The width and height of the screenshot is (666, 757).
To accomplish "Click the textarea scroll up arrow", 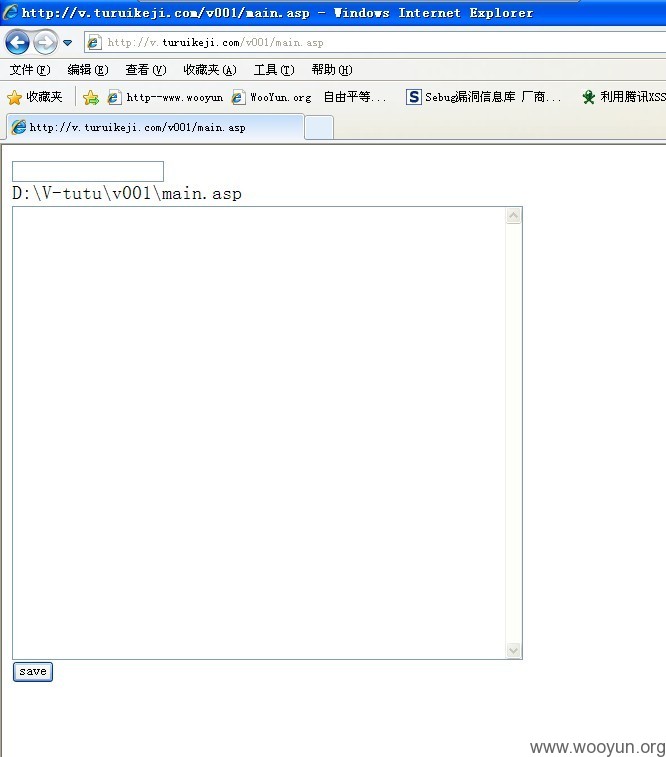I will [513, 215].
